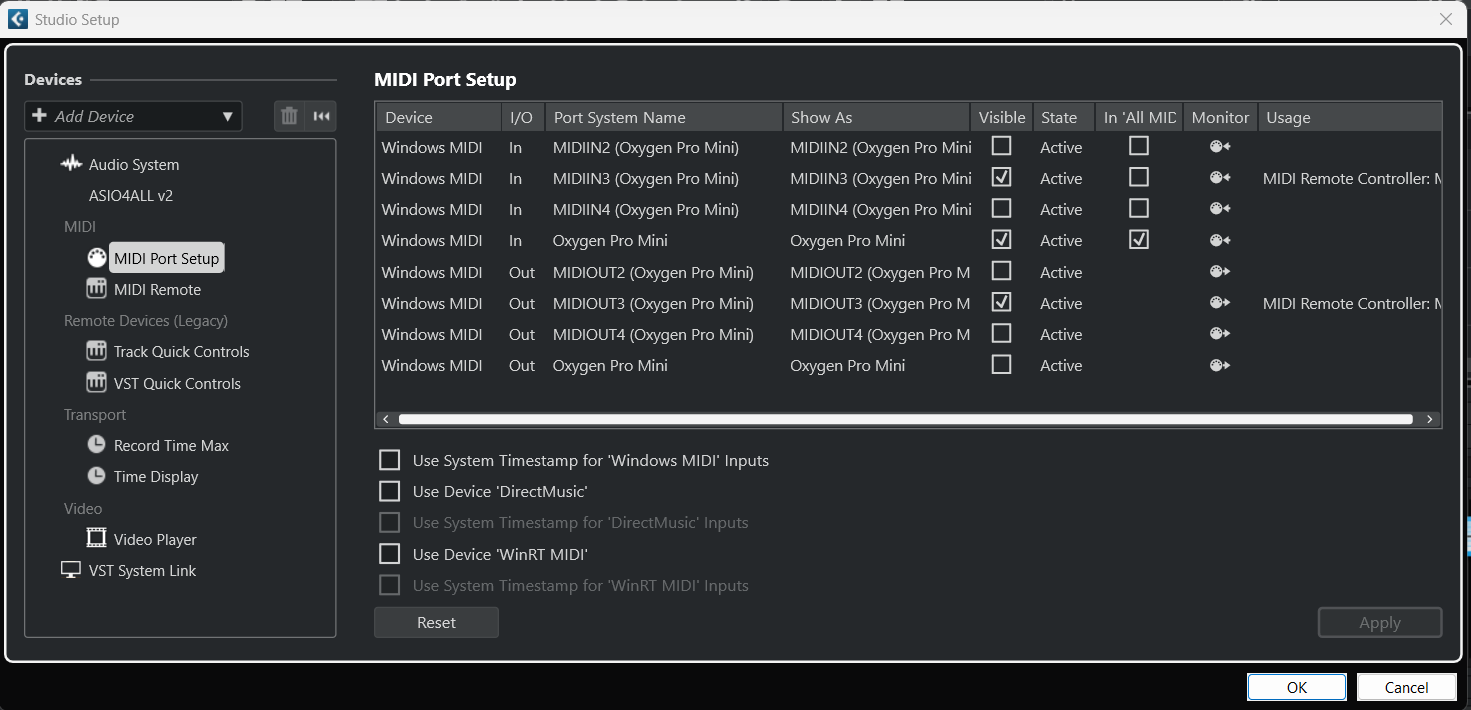Screen dimensions: 1471x710
Task: Click the Cancel button
Action: [1406, 687]
